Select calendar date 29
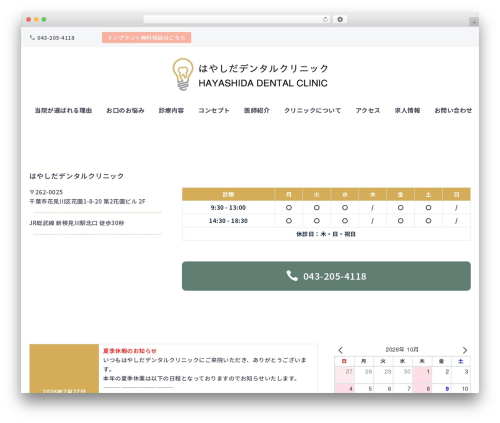 click(383, 375)
